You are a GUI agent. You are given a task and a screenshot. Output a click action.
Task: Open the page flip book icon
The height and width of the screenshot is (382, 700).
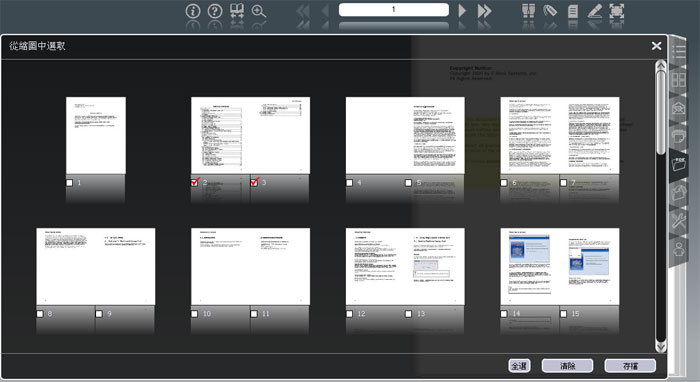click(x=237, y=11)
